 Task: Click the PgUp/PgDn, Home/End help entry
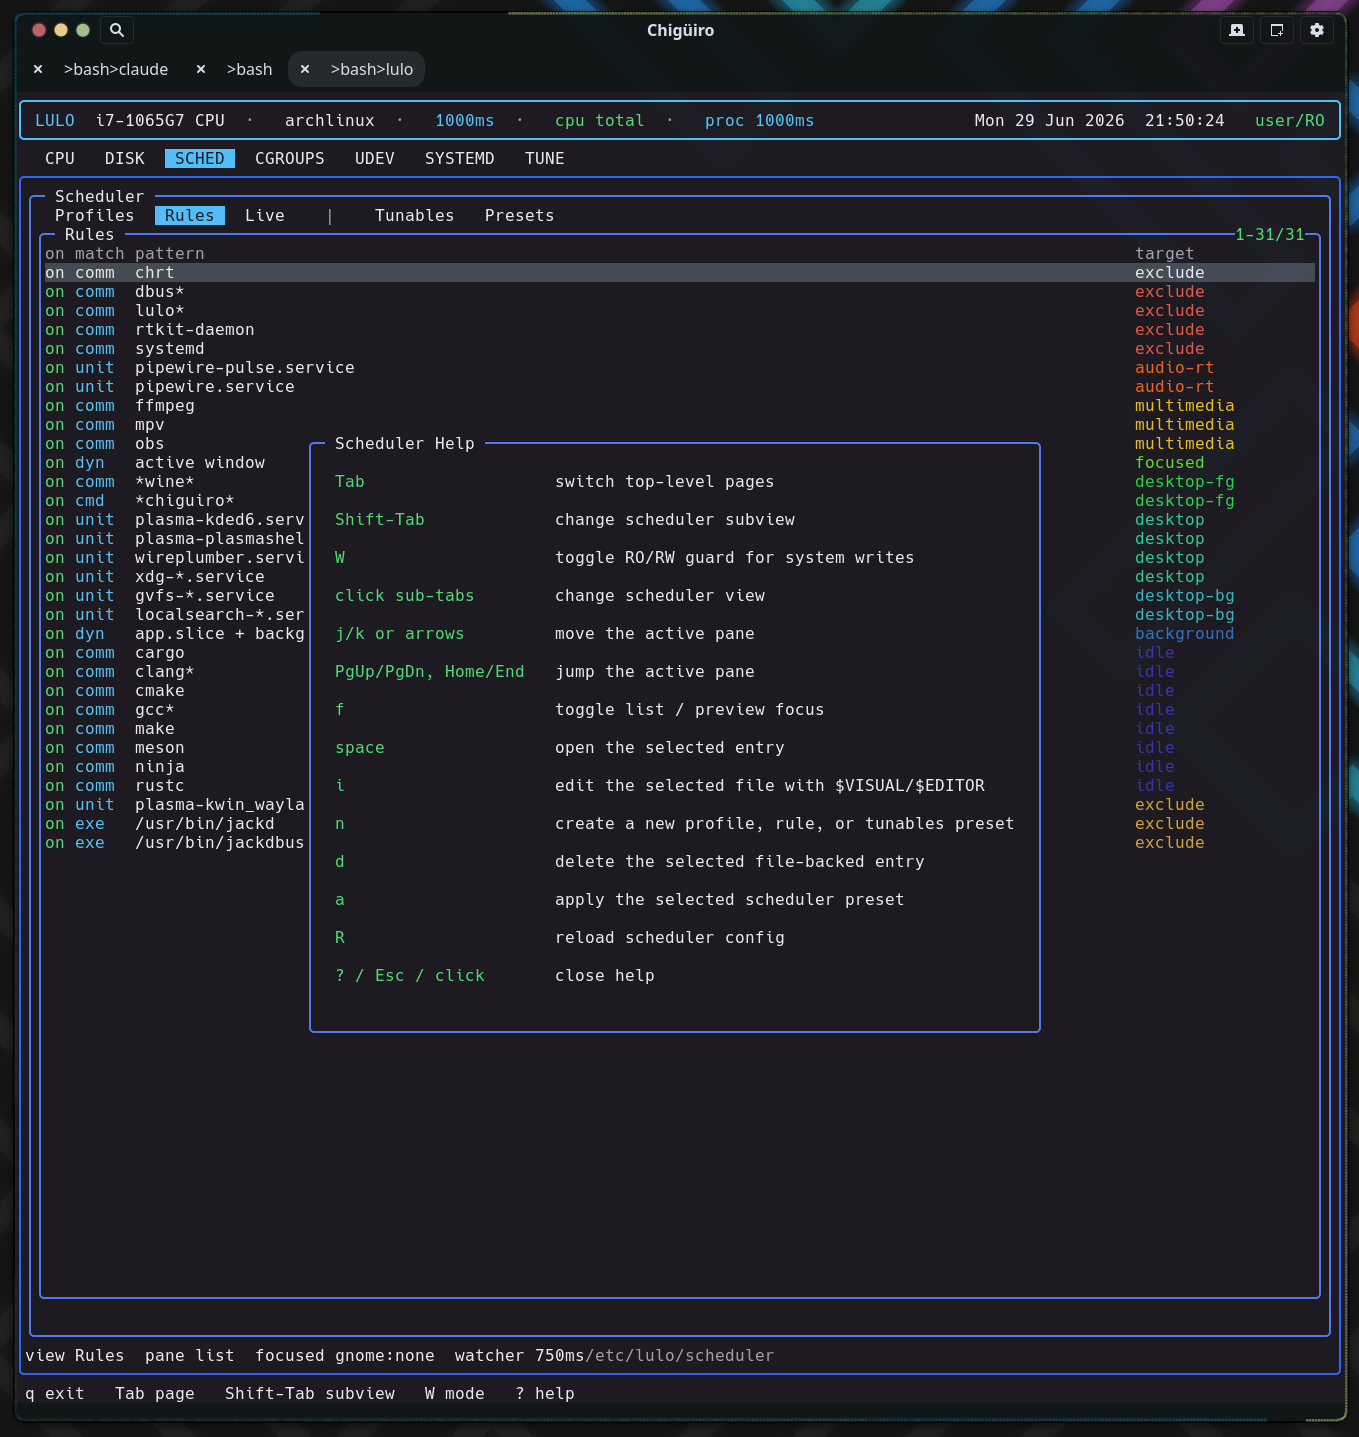430,671
